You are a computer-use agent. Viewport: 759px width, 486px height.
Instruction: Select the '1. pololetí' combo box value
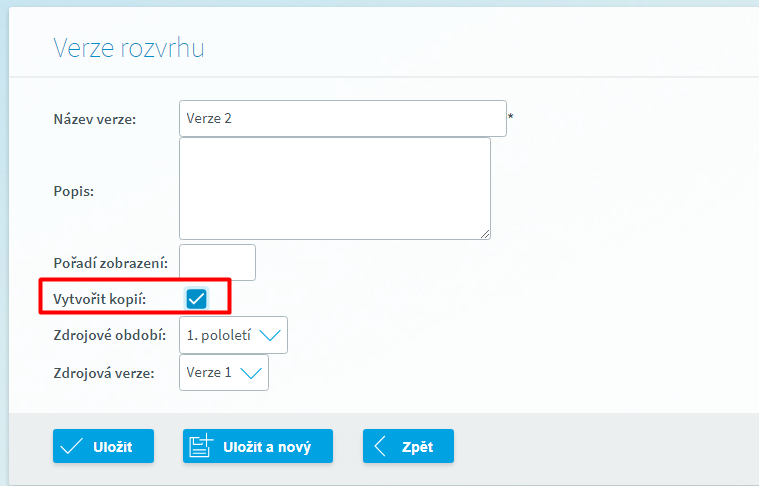click(218, 335)
